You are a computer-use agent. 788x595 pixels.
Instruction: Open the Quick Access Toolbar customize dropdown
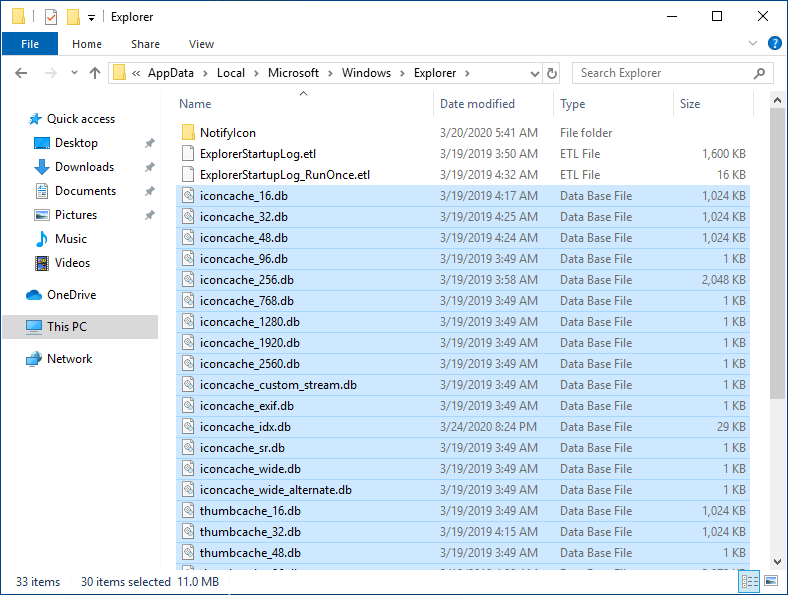click(91, 18)
